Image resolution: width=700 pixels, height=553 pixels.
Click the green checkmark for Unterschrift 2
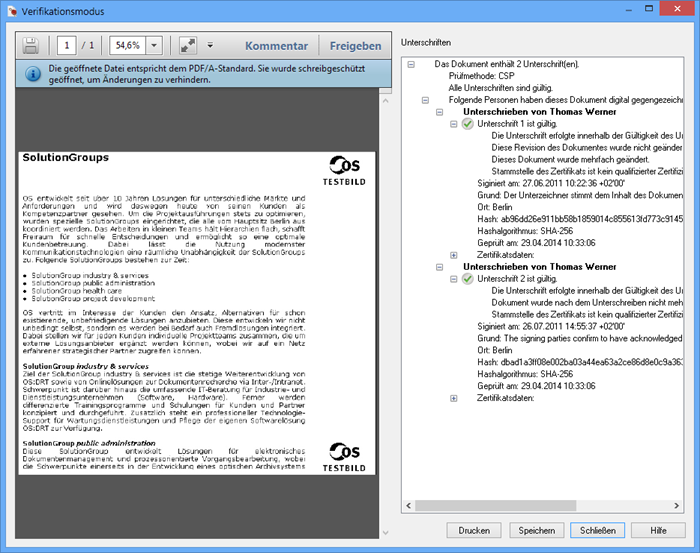pyautogui.click(x=467, y=279)
